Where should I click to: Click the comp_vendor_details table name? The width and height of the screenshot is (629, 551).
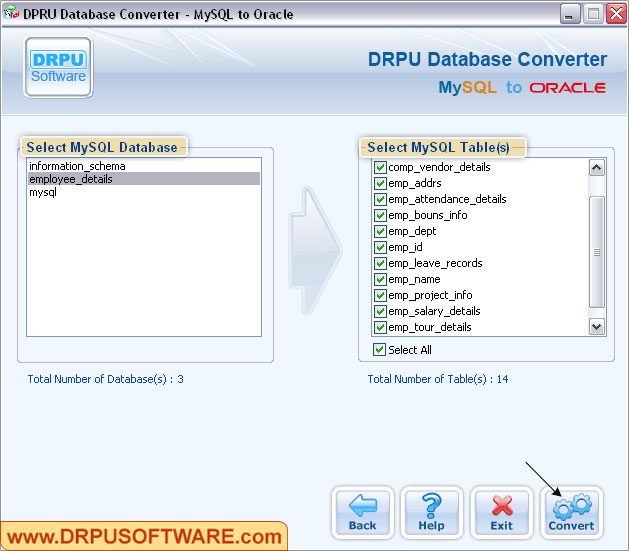click(439, 167)
